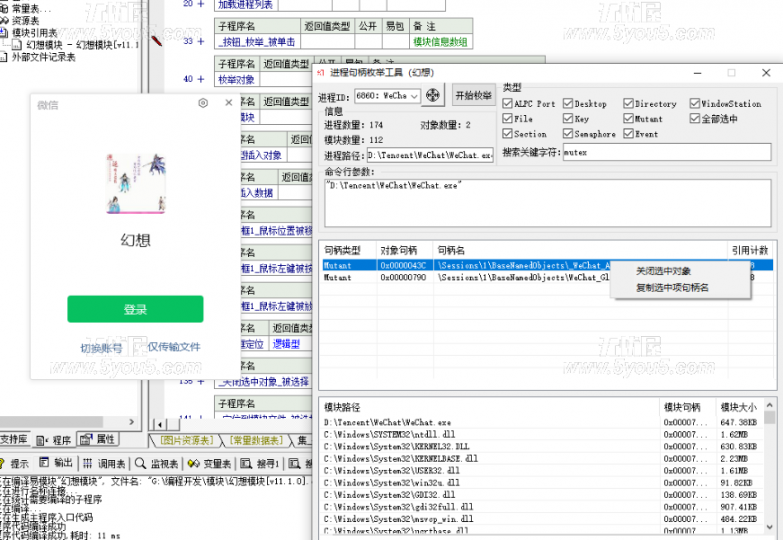Click the 搜寻1 search icon

246,464
